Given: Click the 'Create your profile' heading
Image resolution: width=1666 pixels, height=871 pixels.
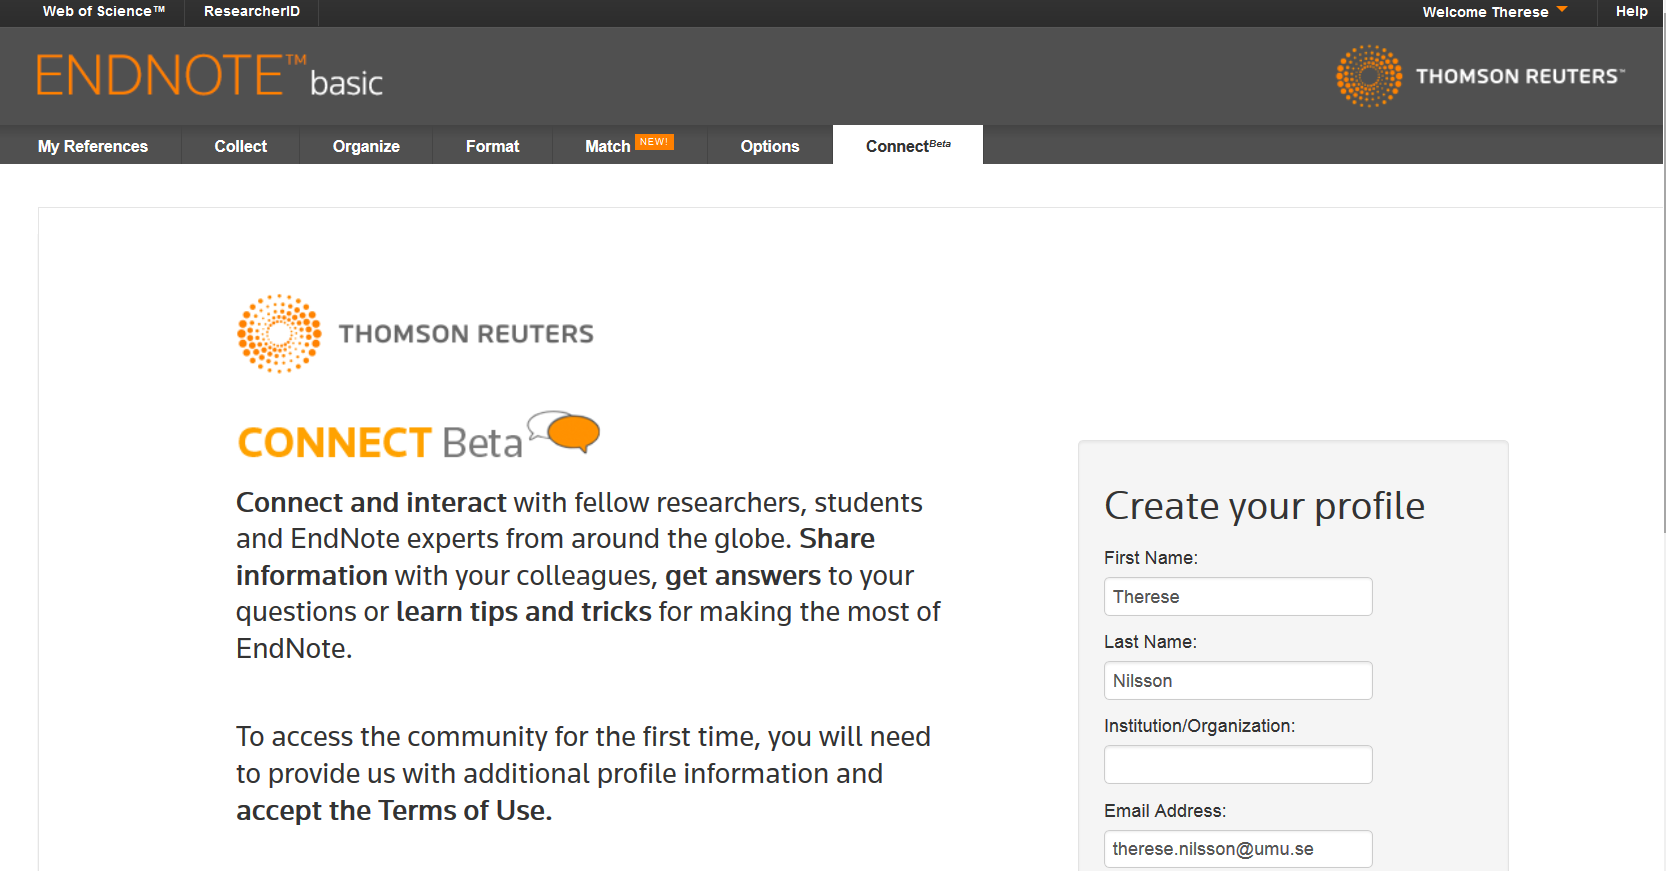Looking at the screenshot, I should [1264, 506].
